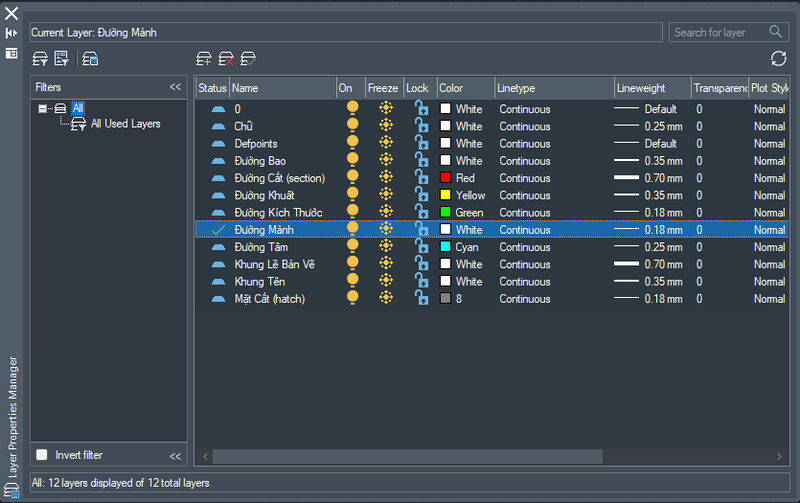Click the horizontal scrollbar thumb
The height and width of the screenshot is (503, 800).
click(x=408, y=457)
